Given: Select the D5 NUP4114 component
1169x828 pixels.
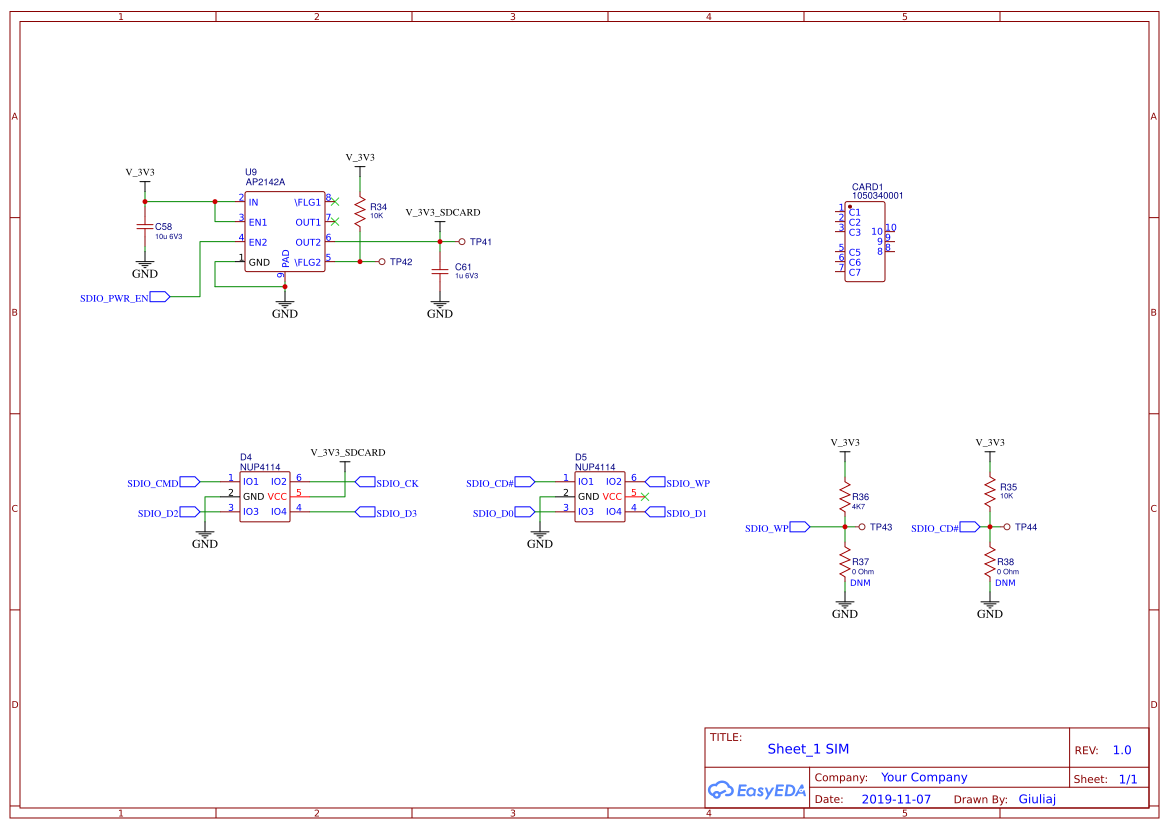Looking at the screenshot, I should tap(599, 496).
